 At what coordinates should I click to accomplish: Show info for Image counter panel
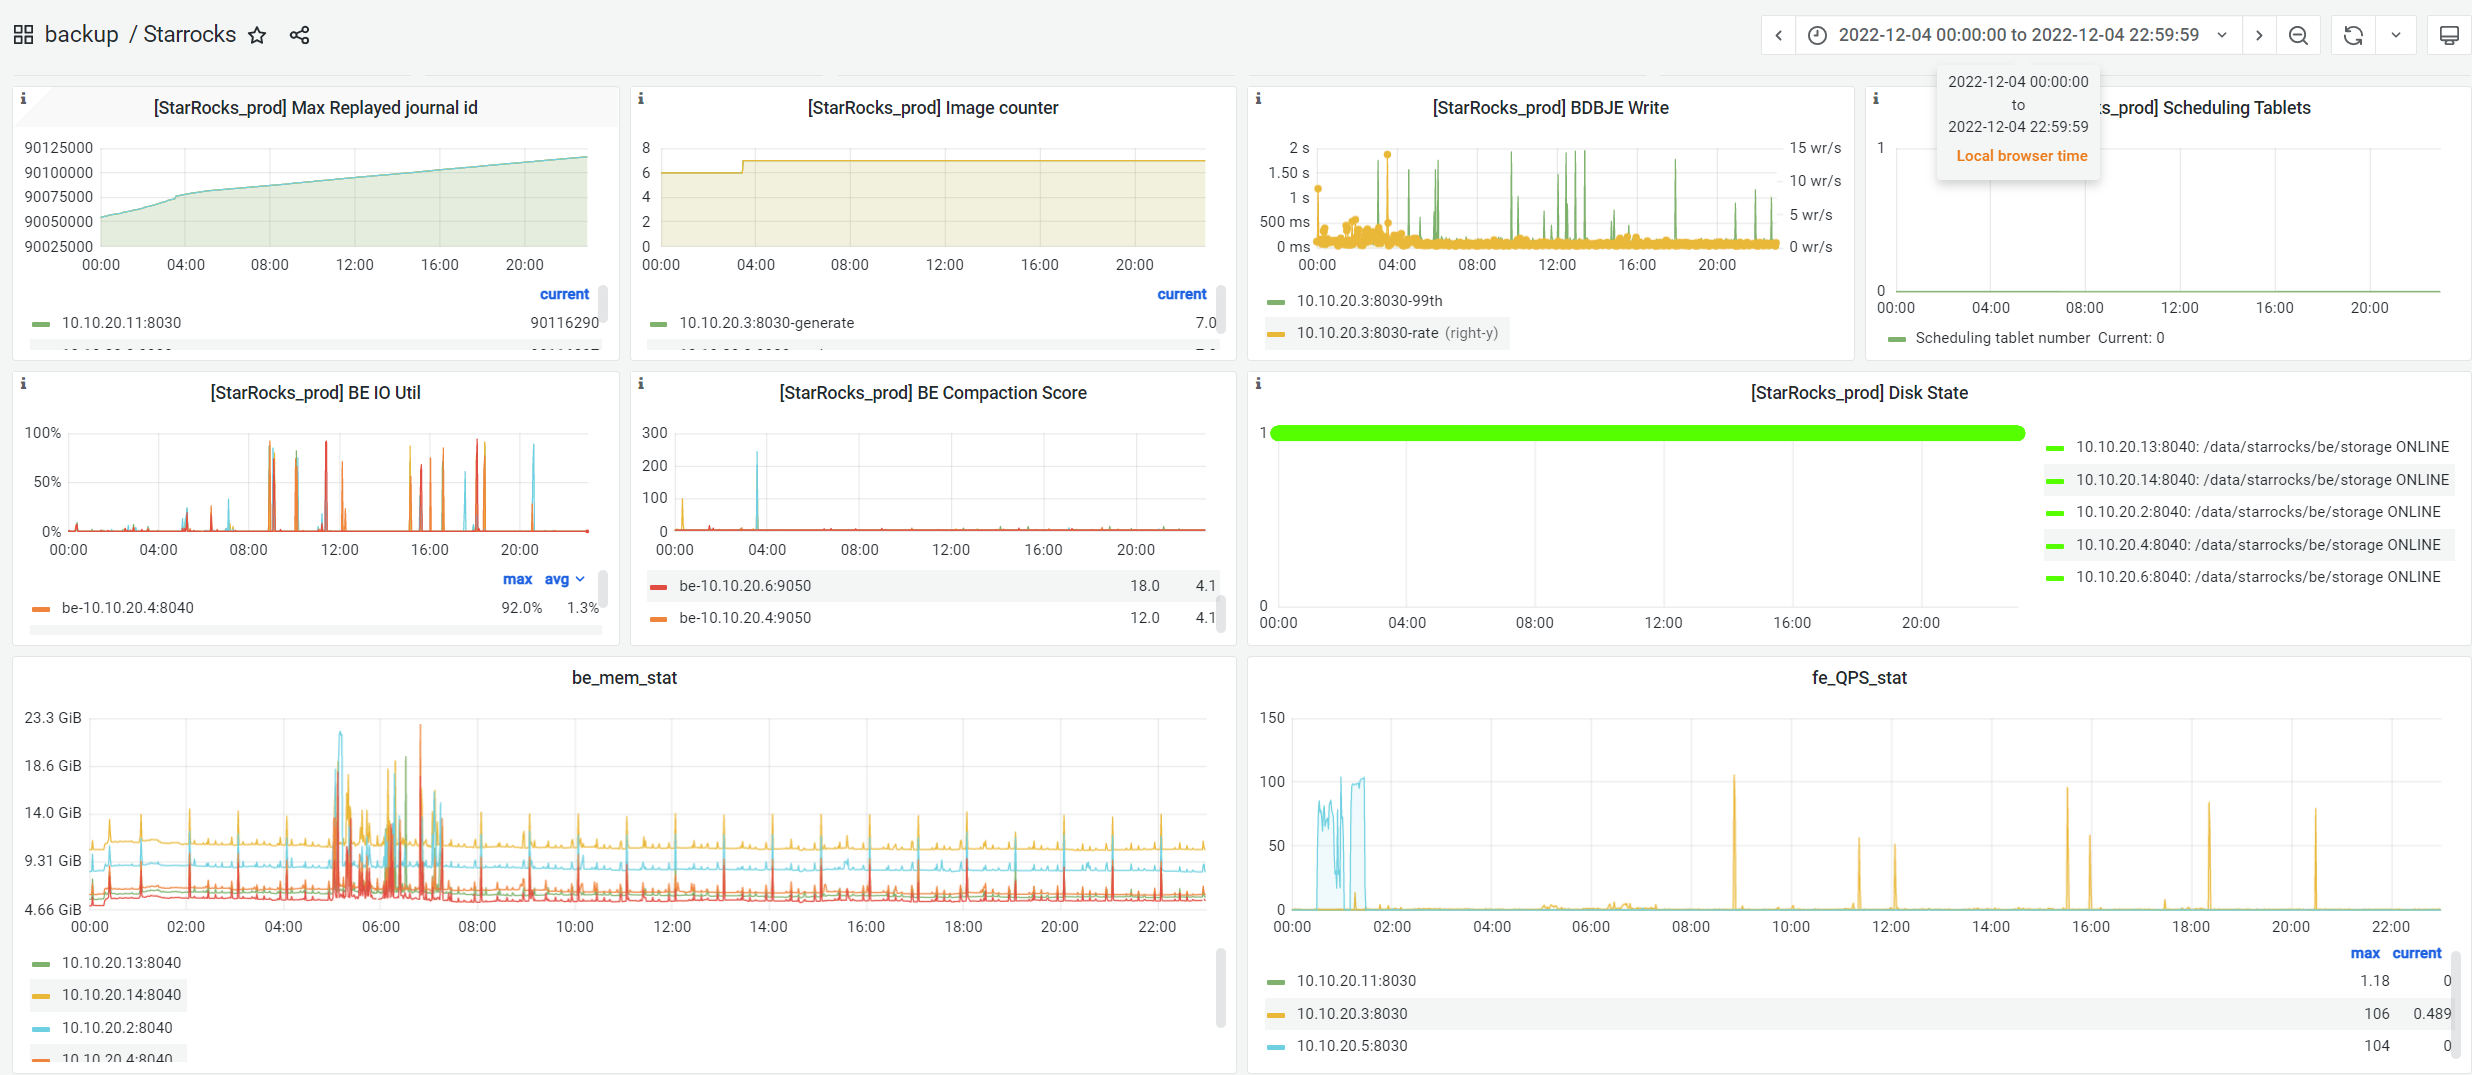[641, 99]
